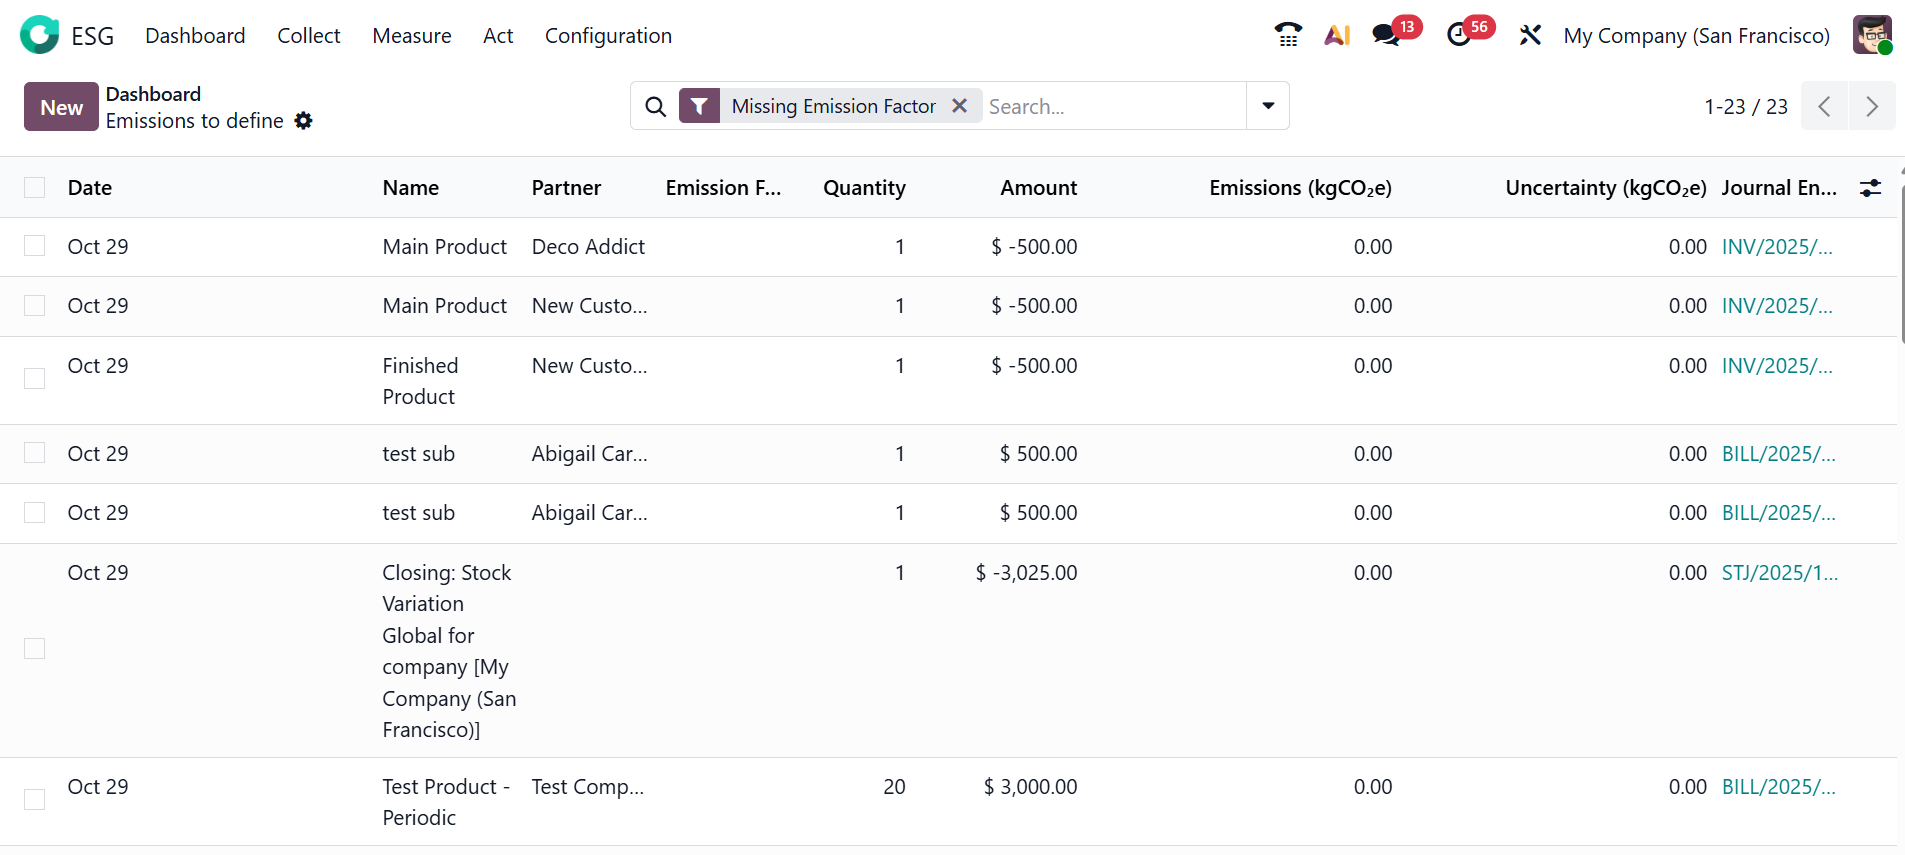Check the Deco Addict row checkbox
1905x855 pixels.
pos(35,246)
